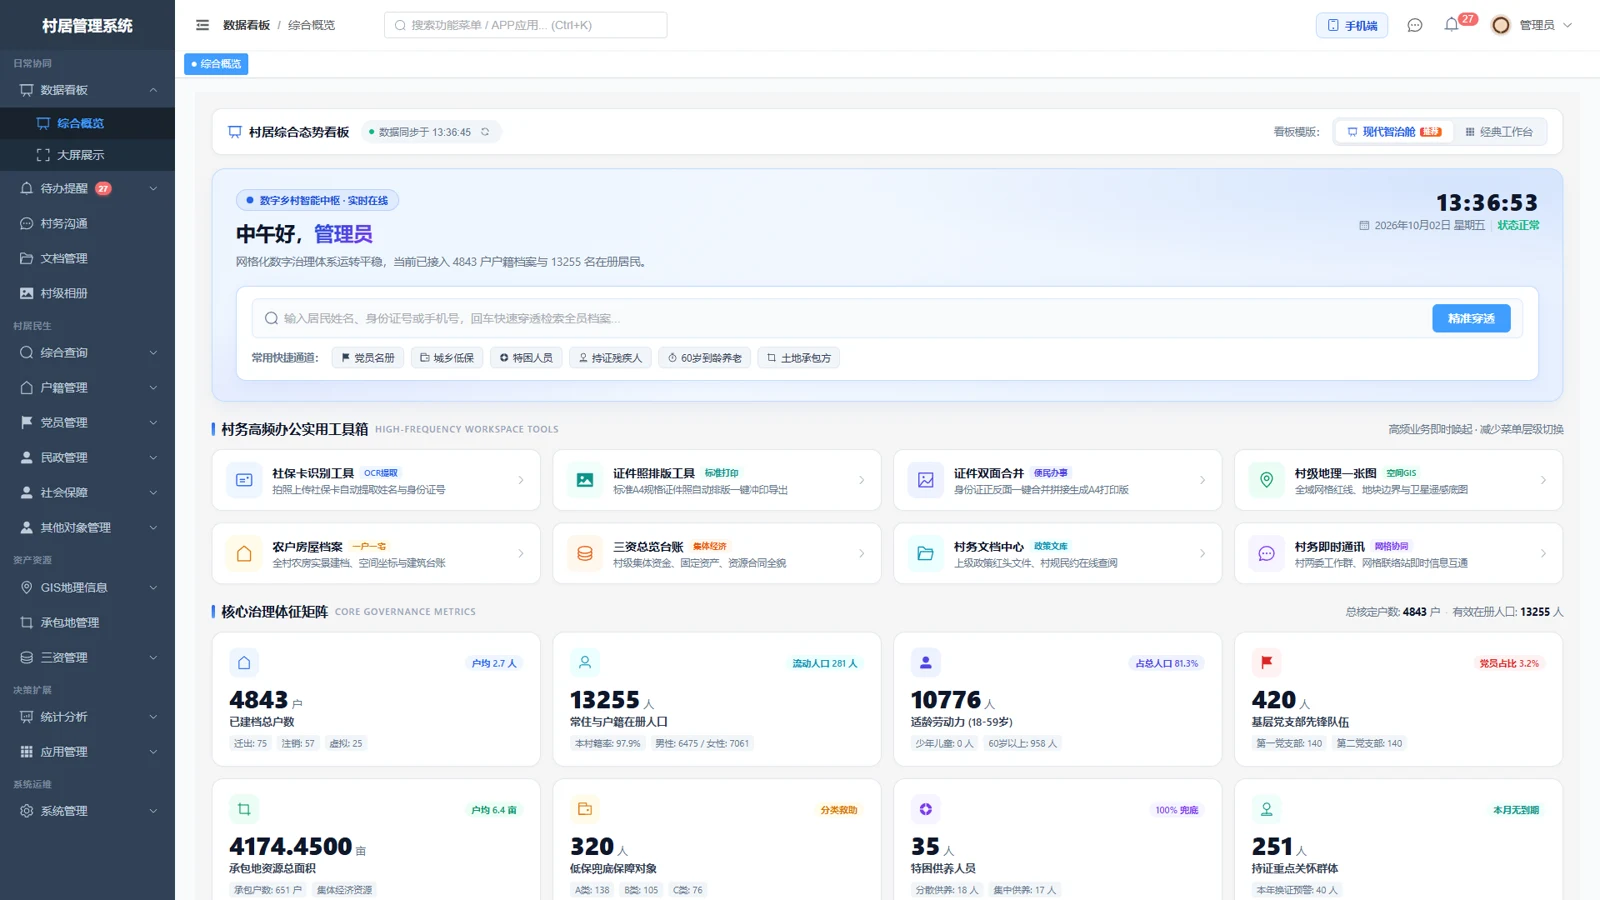This screenshot has height=900, width=1600.
Task: Expand the 待办提醒 sidebar menu
Action: pos(87,188)
